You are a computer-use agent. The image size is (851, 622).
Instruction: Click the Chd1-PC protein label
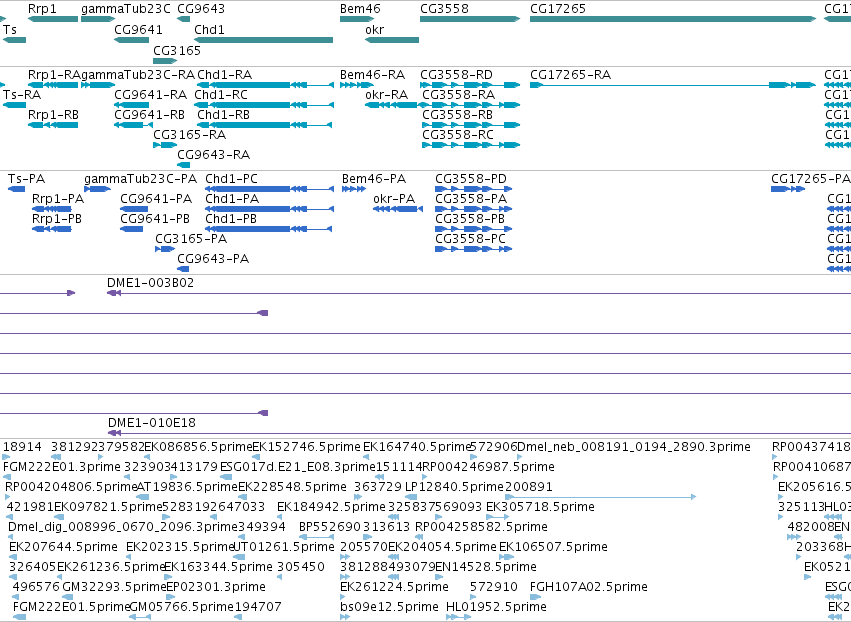231,179
